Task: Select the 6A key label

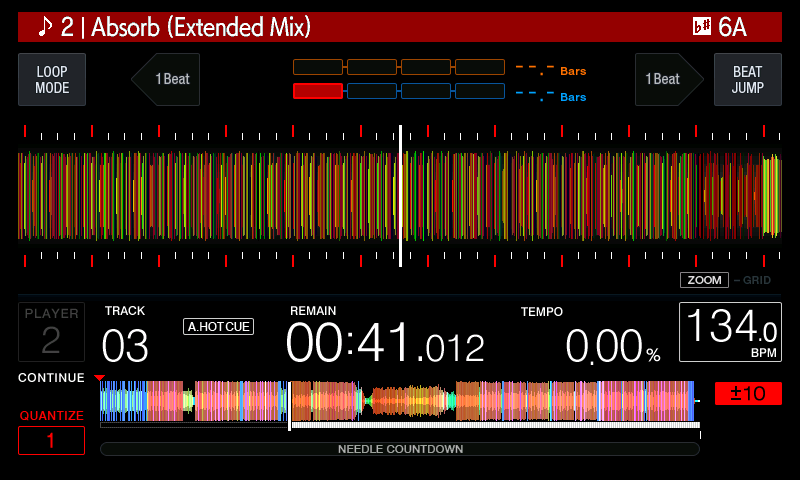Action: click(x=732, y=27)
